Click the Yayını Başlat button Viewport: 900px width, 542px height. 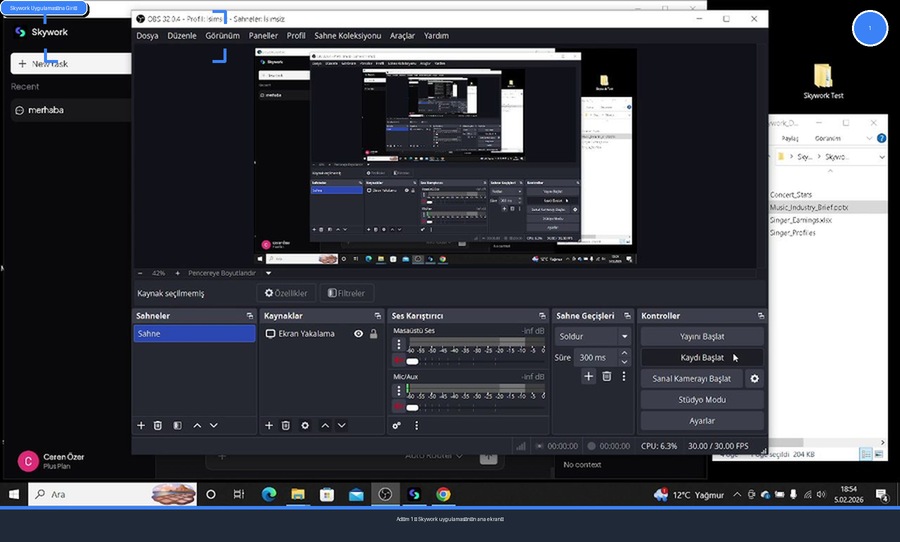pyautogui.click(x=702, y=336)
